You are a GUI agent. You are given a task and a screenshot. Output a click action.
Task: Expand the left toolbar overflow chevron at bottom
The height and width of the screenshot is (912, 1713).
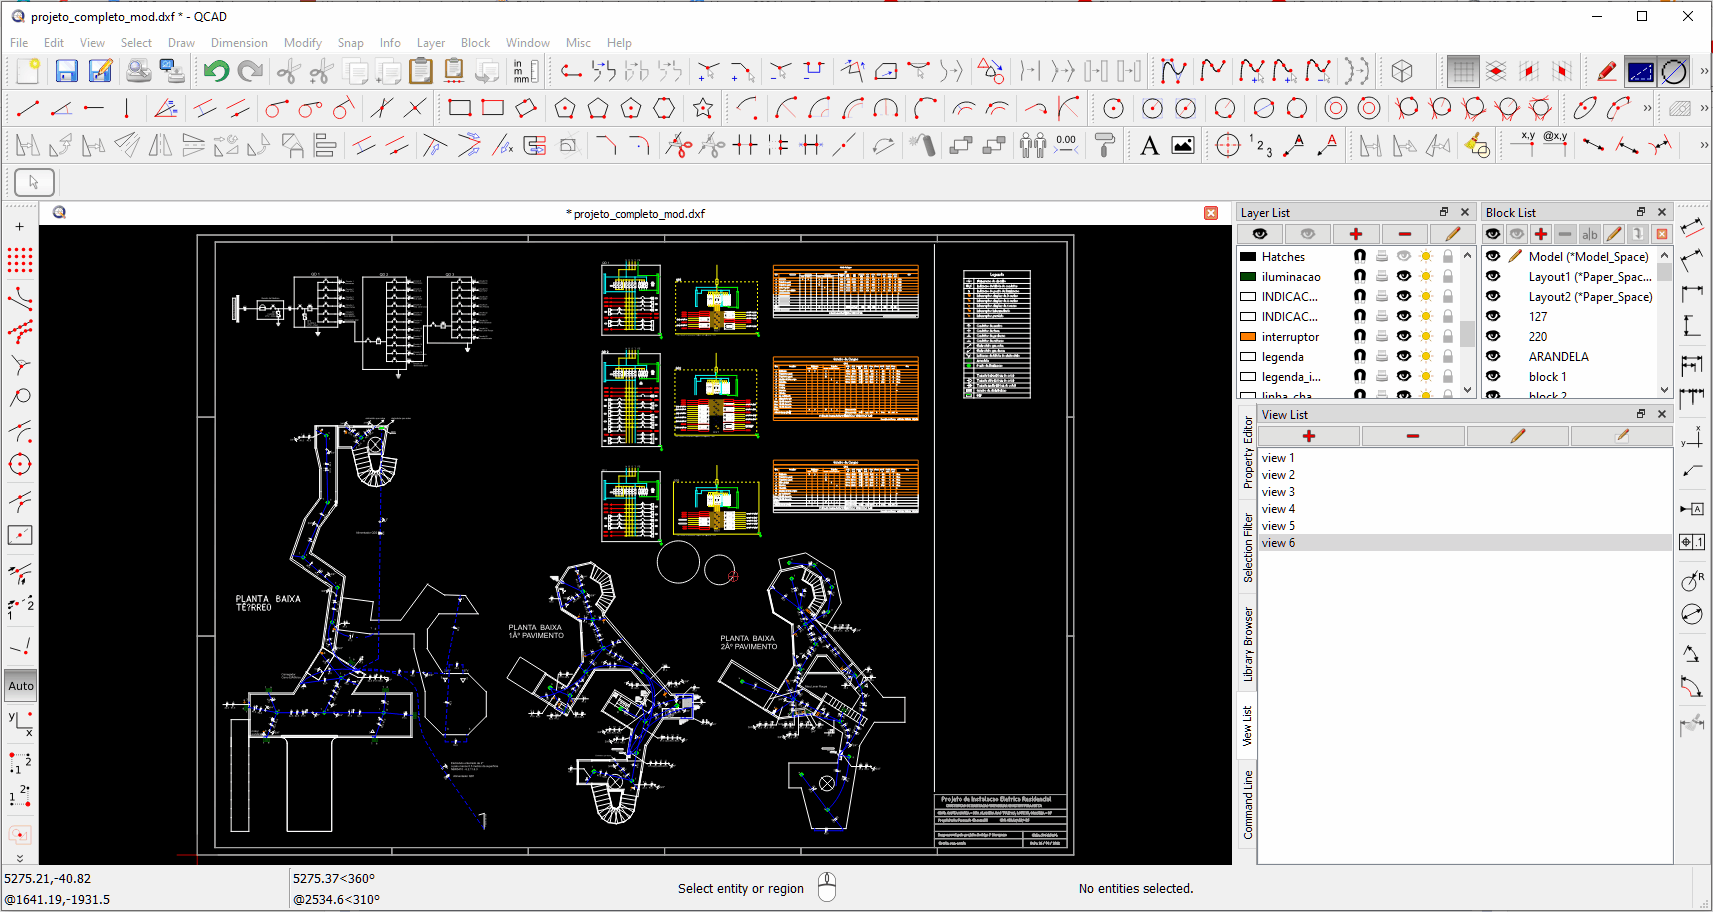coord(20,858)
